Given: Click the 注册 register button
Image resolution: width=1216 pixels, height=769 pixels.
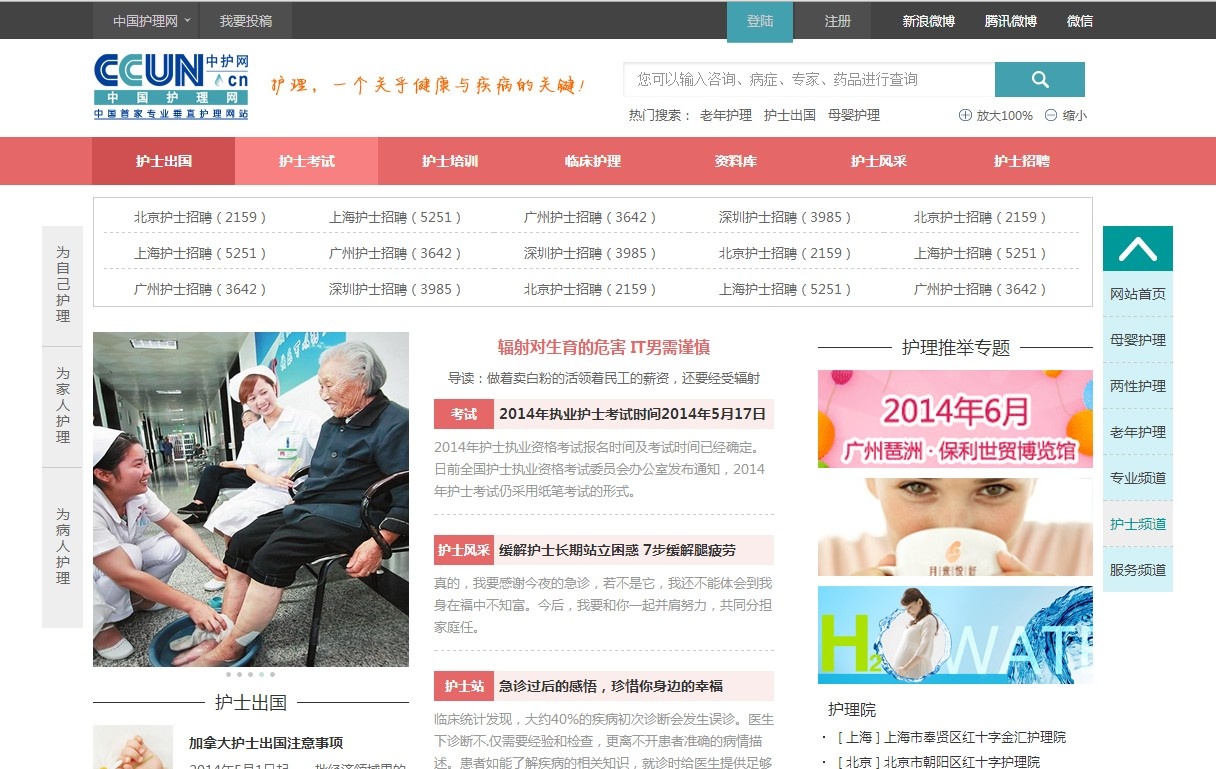Looking at the screenshot, I should coord(838,21).
